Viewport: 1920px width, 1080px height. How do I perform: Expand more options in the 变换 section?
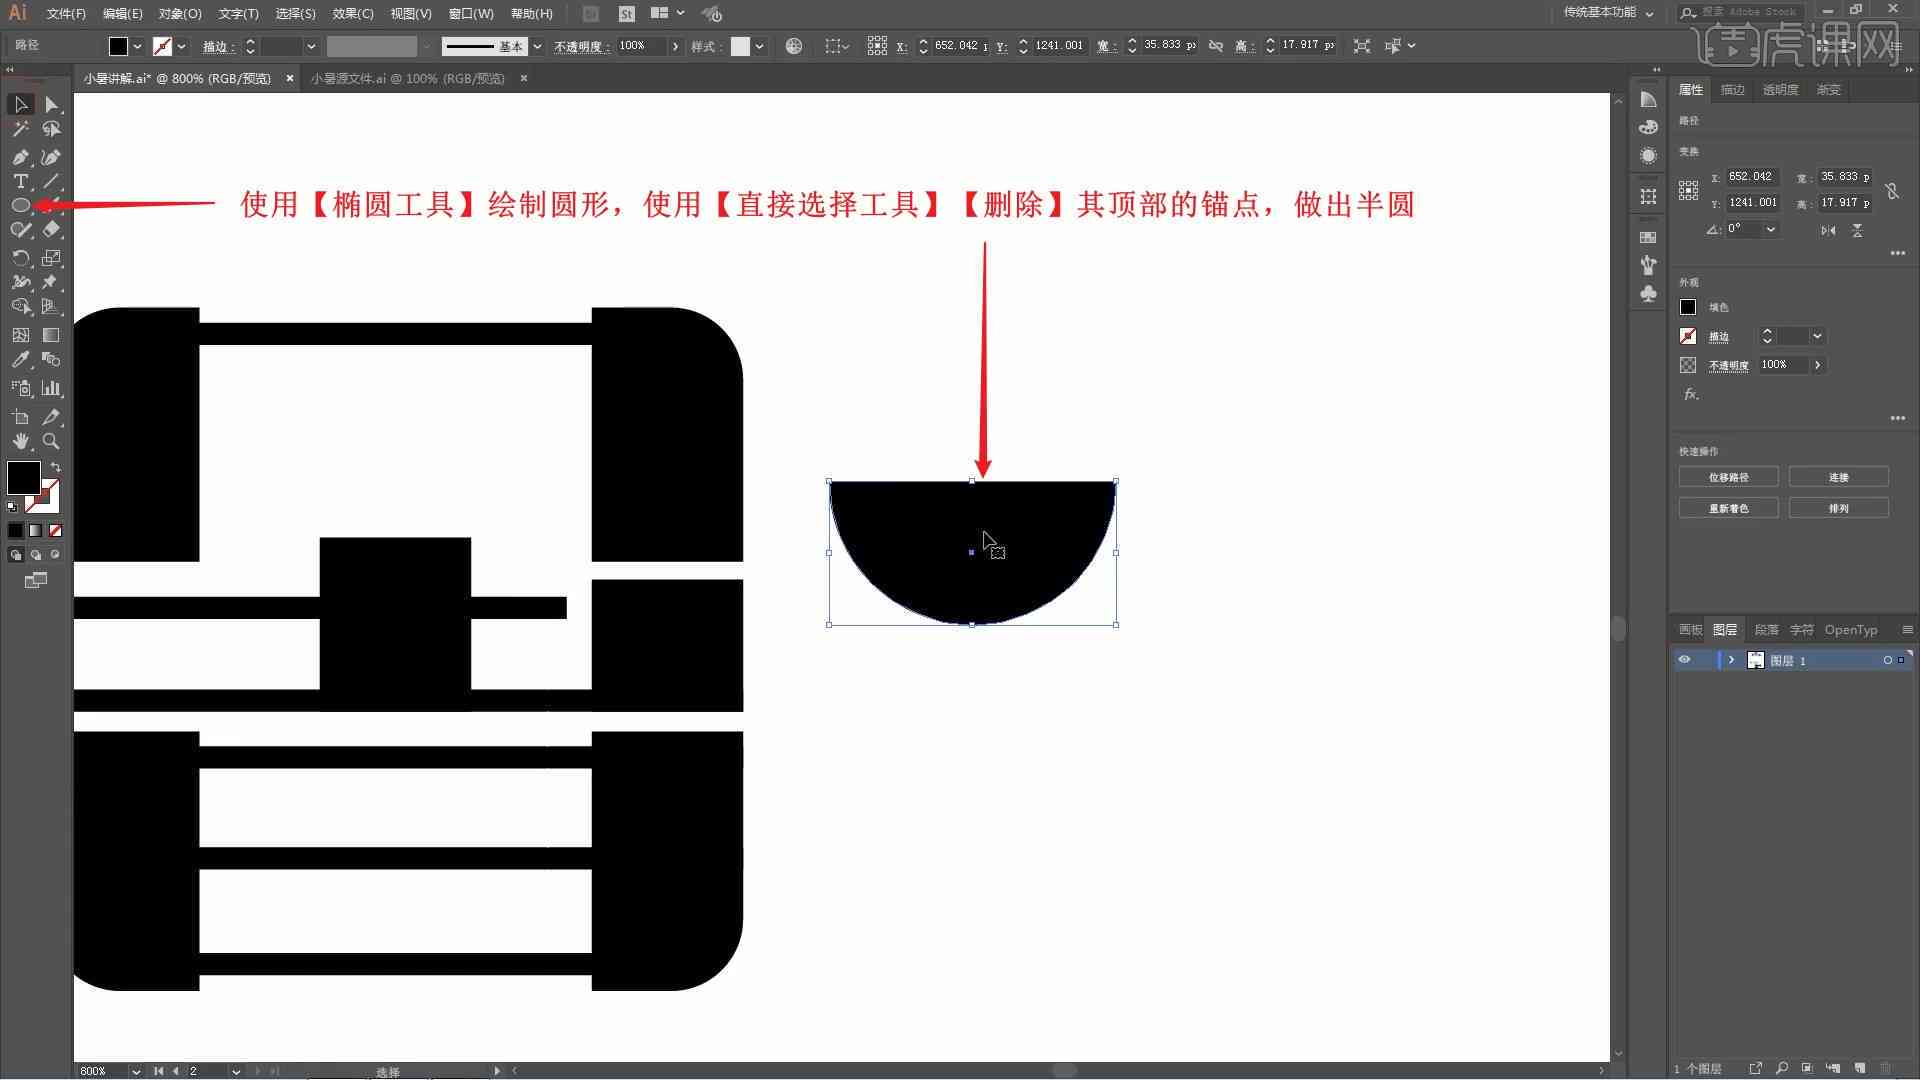[1897, 253]
